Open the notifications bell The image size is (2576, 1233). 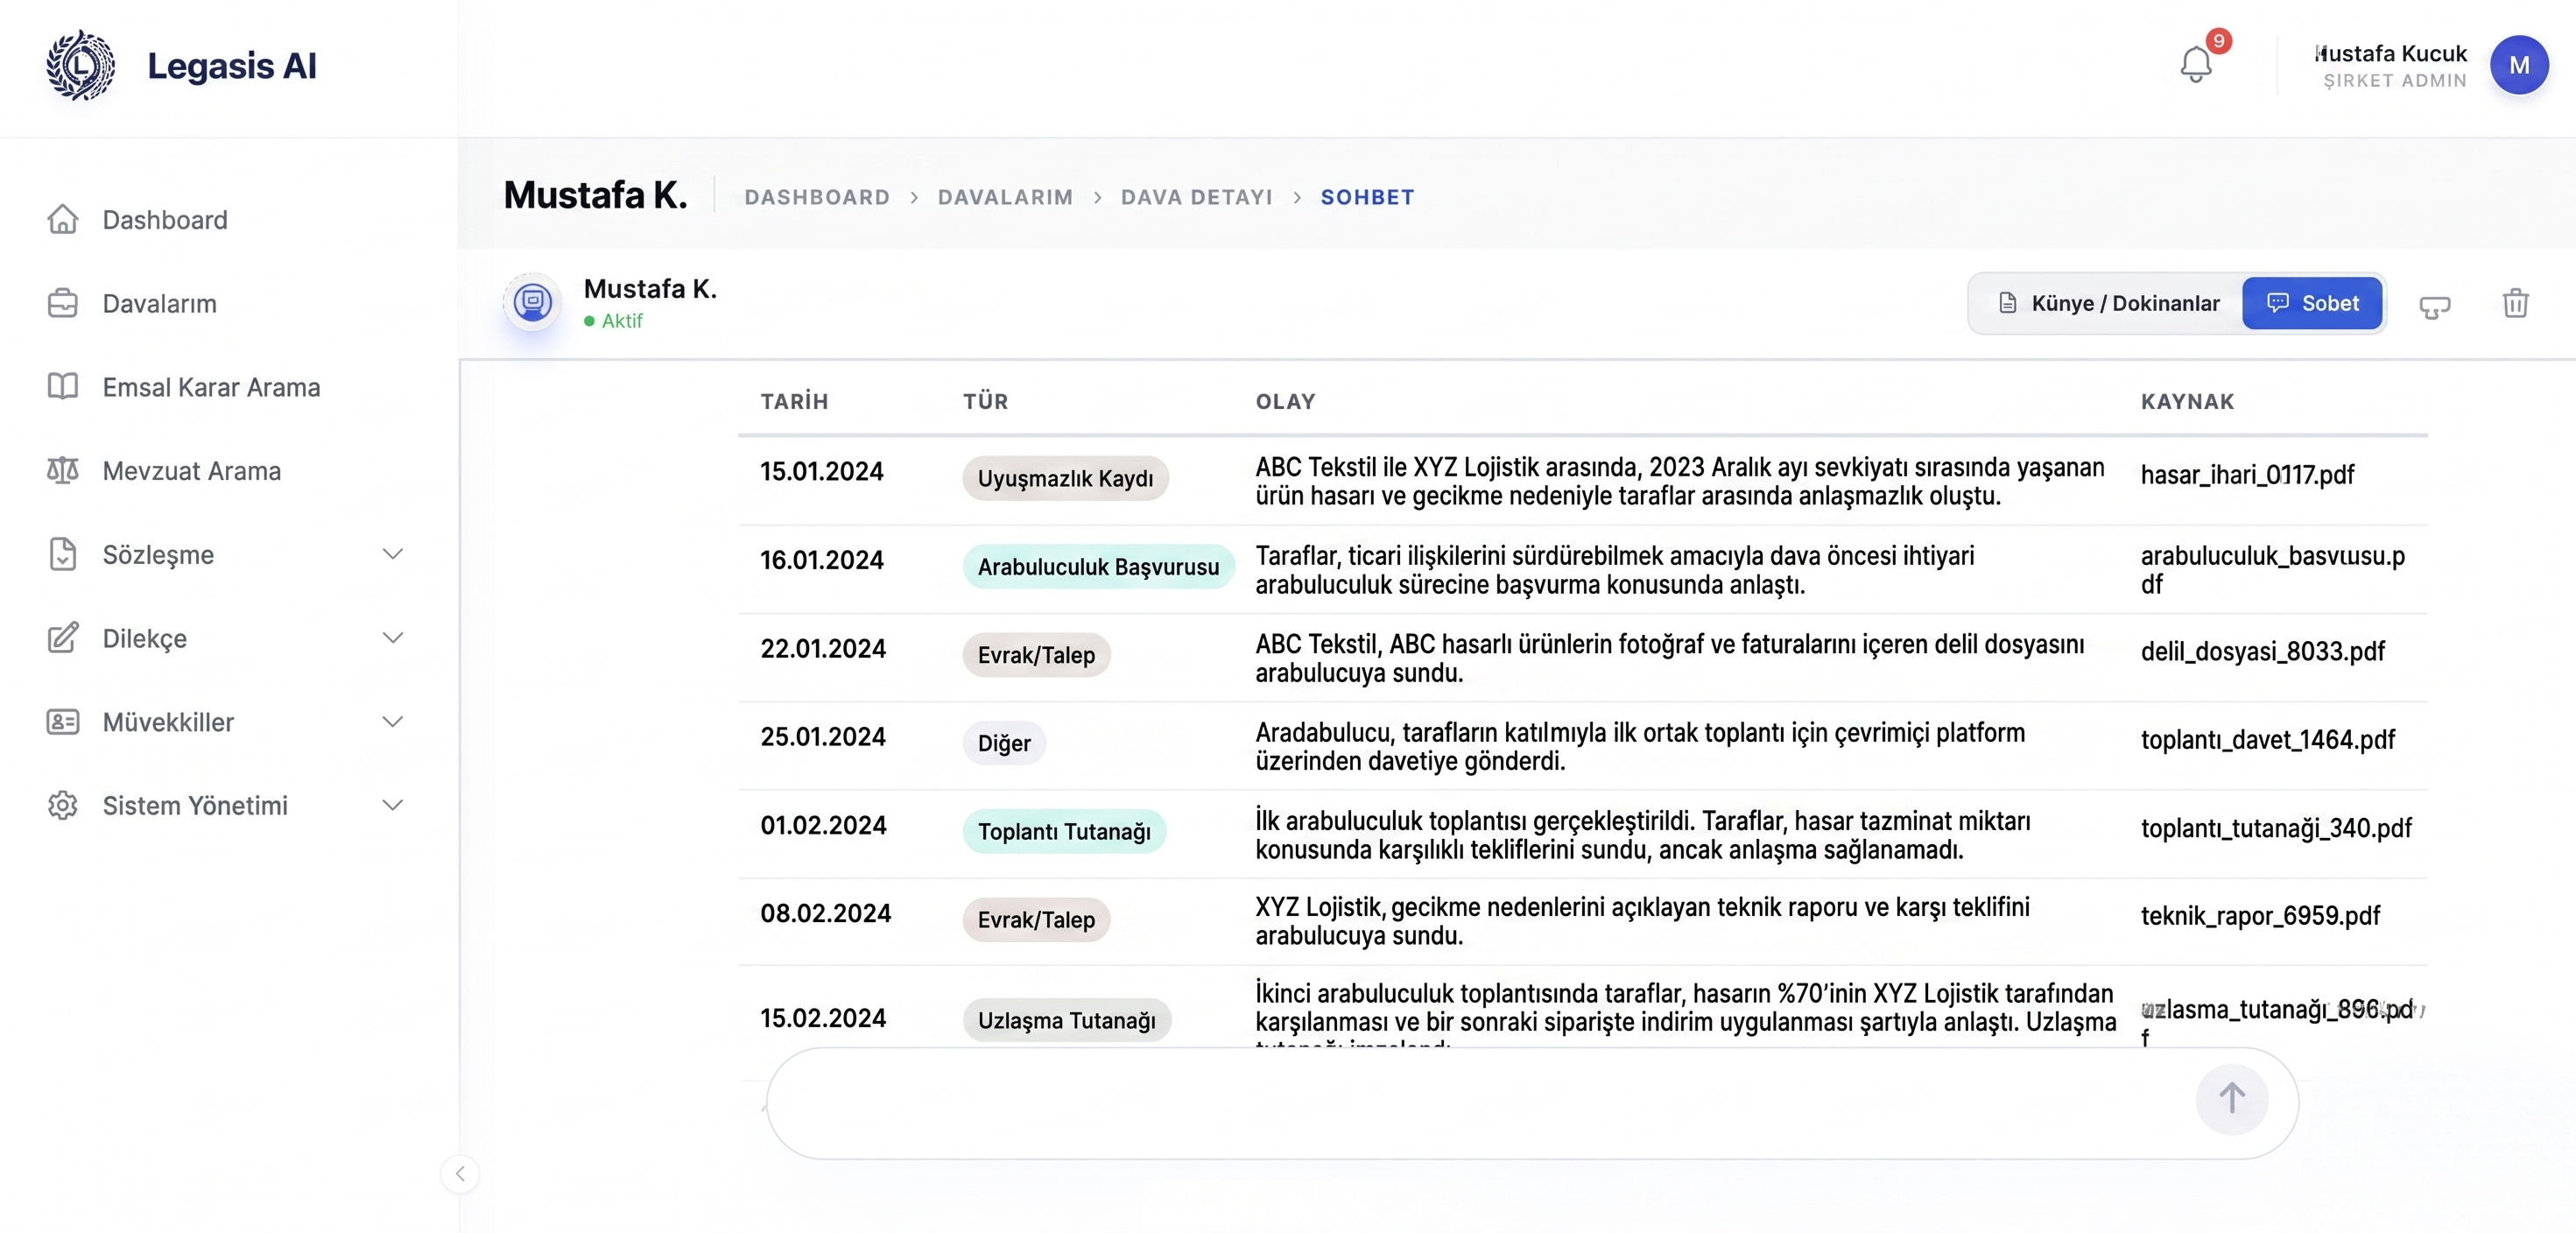2196,65
